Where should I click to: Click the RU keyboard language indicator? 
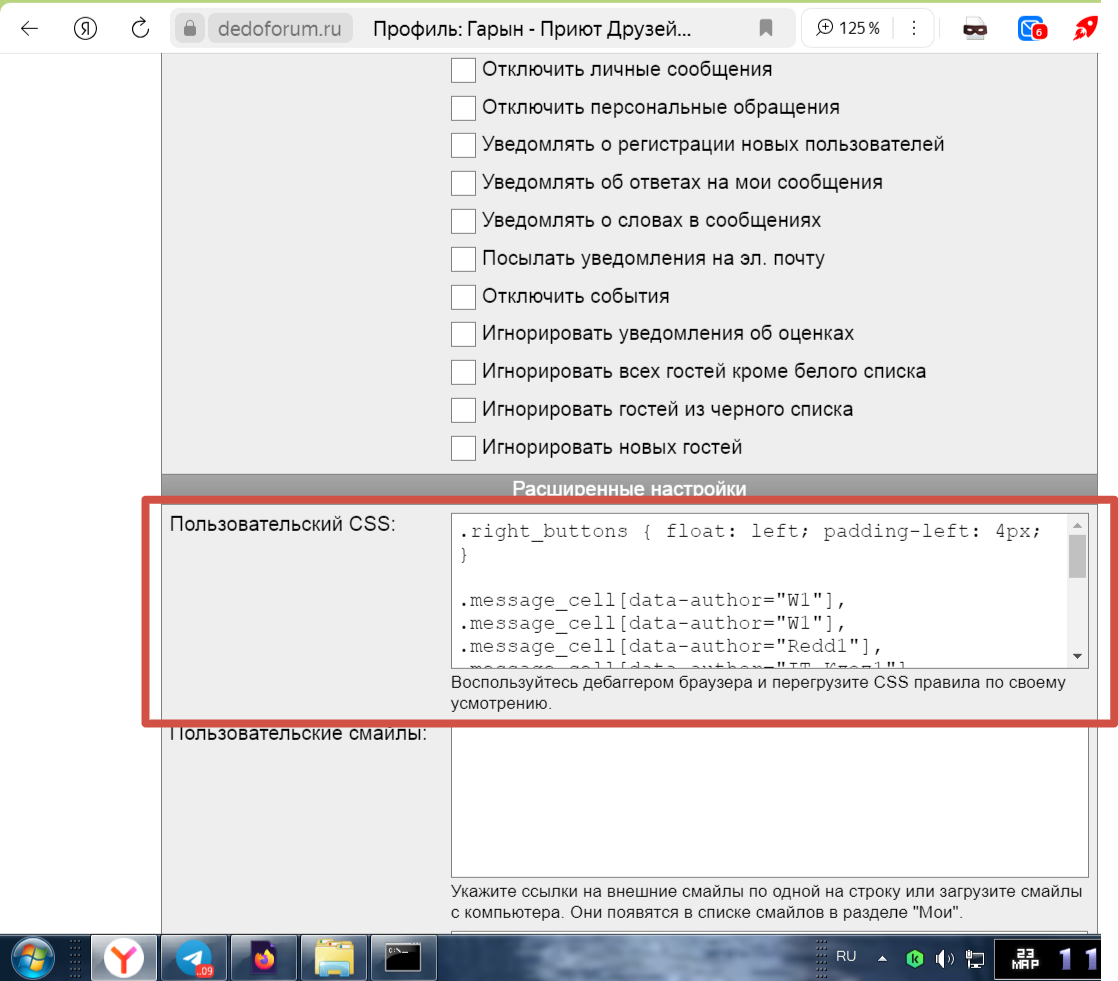[x=846, y=956]
